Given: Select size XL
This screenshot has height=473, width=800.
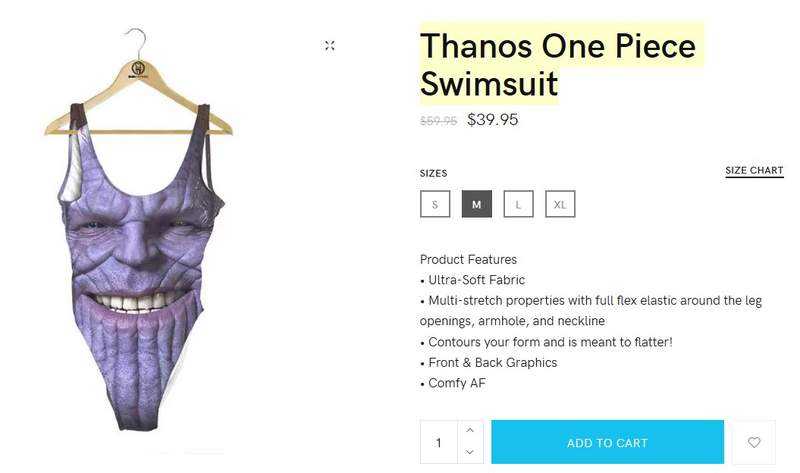Looking at the screenshot, I should 560,204.
